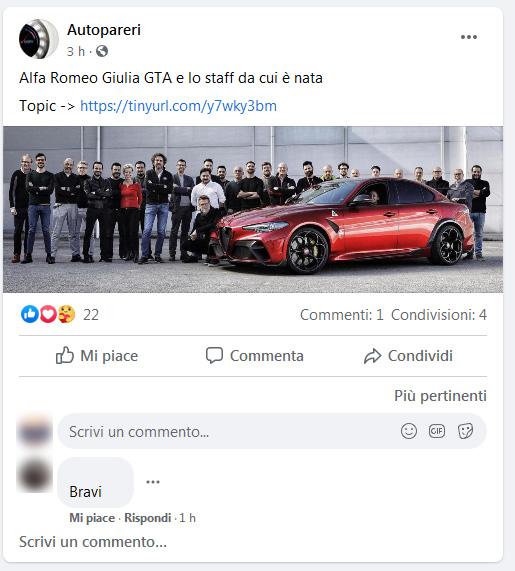Click the blue thumbs-up reaction icon
This screenshot has height=571, width=515.
click(x=30, y=314)
